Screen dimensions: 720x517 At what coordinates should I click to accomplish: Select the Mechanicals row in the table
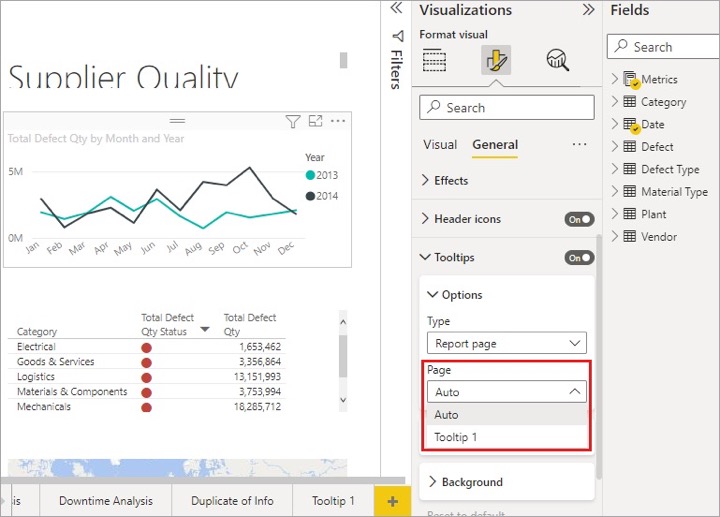click(146, 406)
